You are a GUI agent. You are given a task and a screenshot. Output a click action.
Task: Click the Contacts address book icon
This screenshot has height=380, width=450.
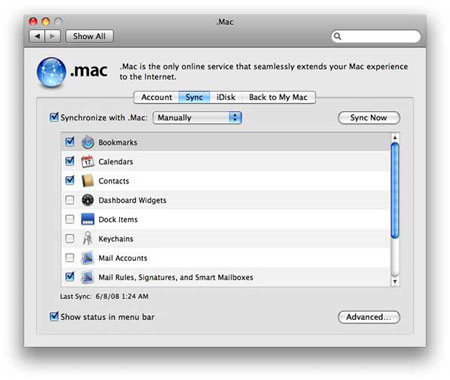(88, 181)
